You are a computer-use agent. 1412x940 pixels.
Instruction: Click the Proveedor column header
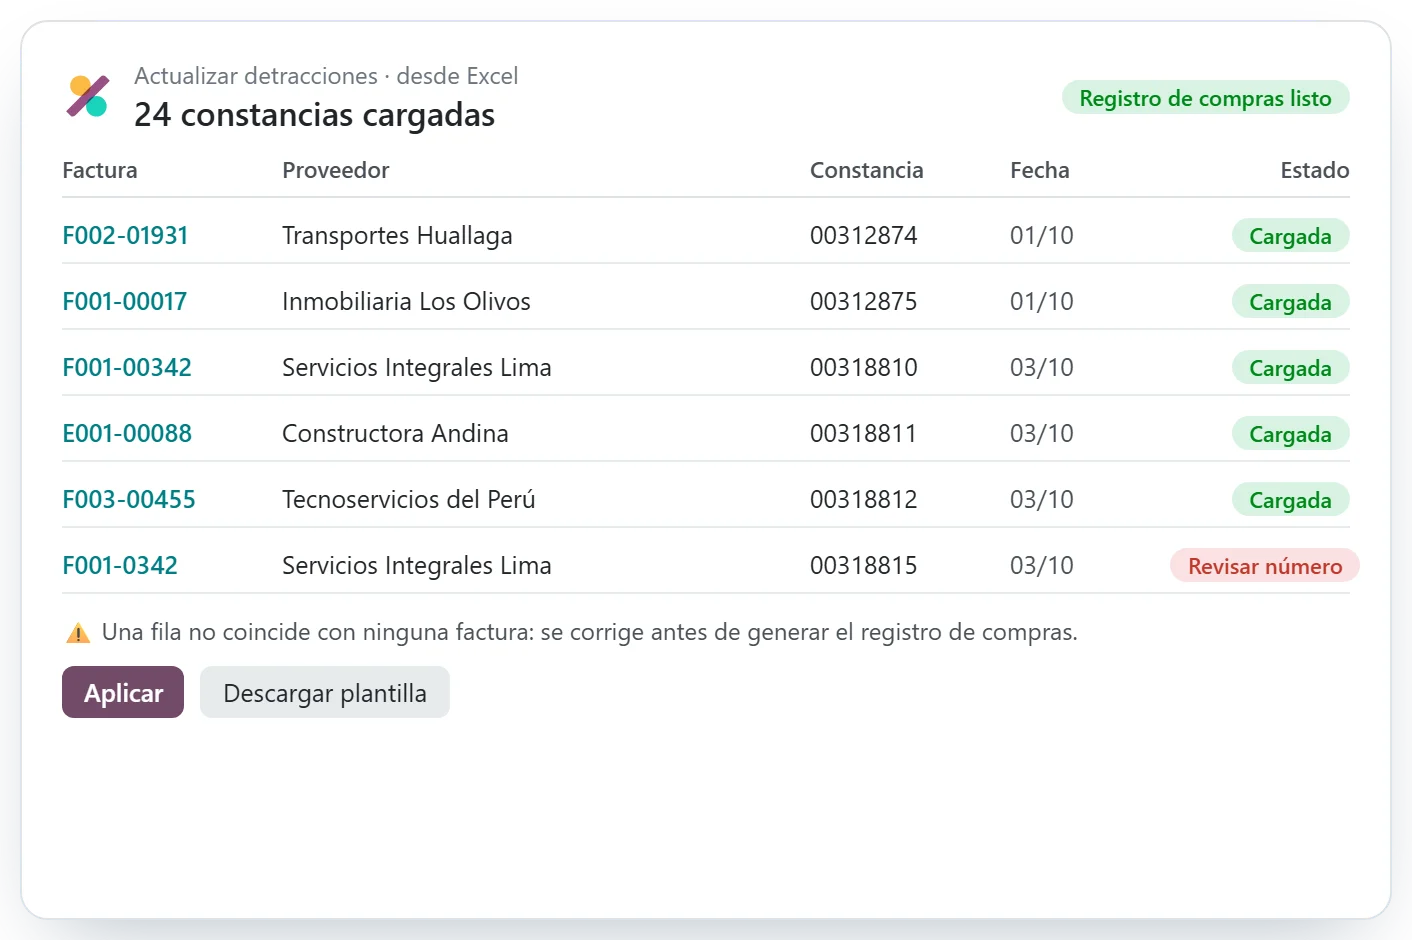[x=336, y=170]
